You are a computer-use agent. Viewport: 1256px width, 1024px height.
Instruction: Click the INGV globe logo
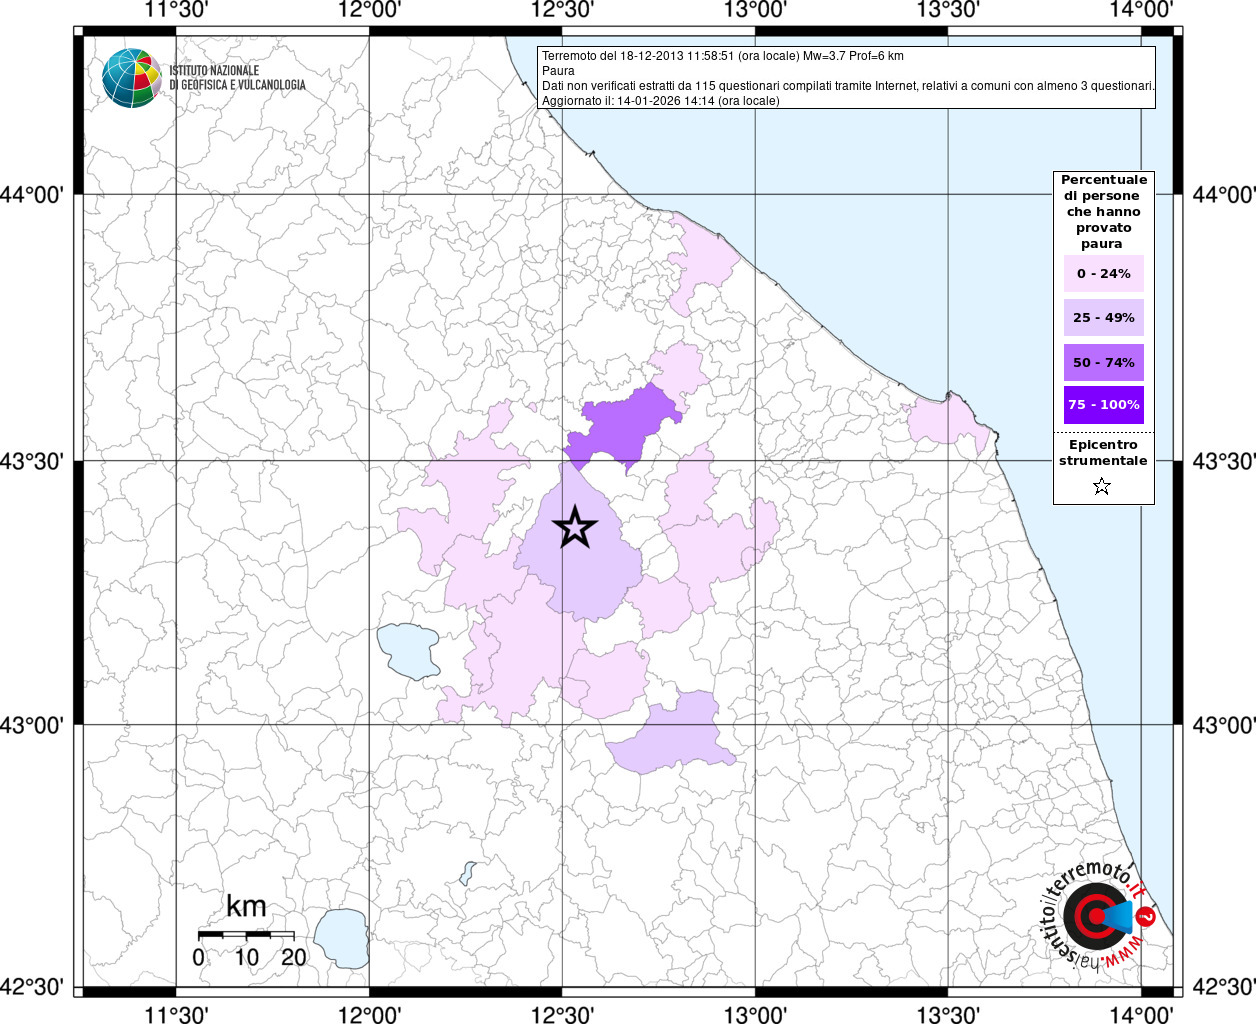coord(131,78)
